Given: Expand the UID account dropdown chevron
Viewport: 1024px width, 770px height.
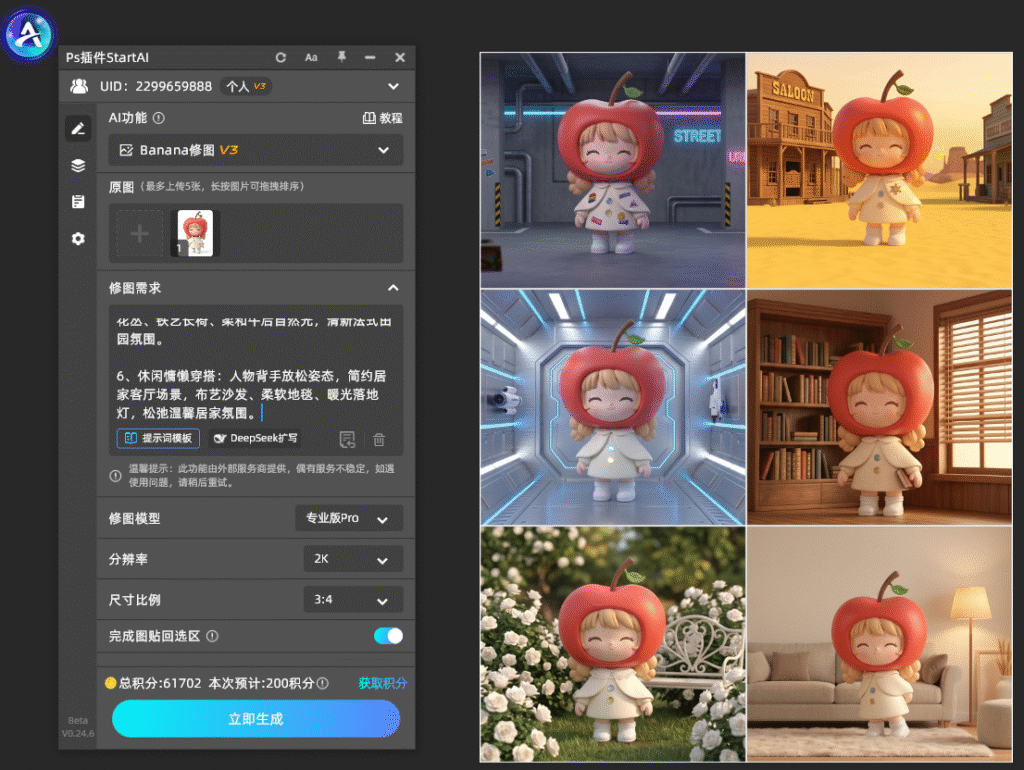Looking at the screenshot, I should coord(393,86).
